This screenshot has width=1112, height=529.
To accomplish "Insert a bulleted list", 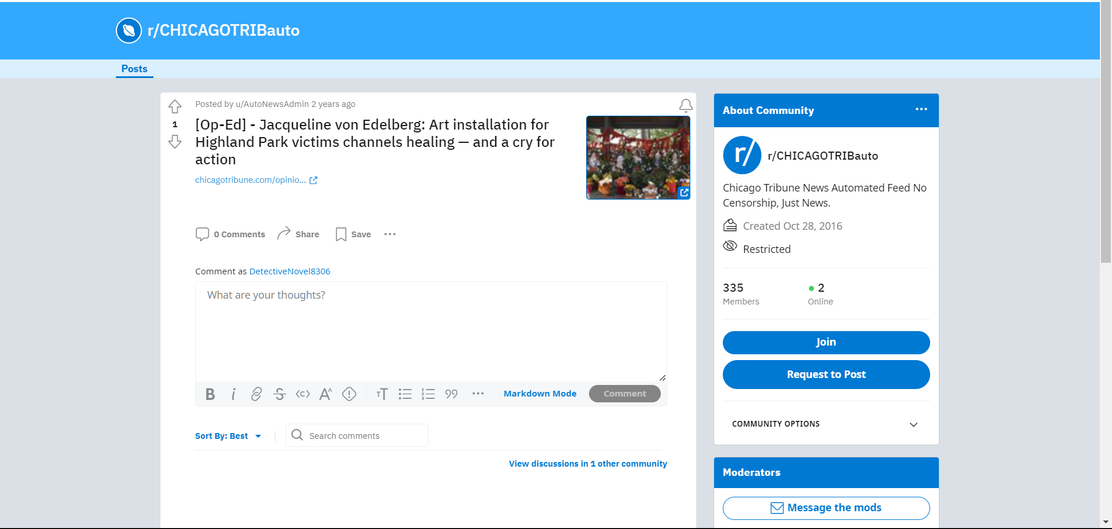I will tap(405, 394).
